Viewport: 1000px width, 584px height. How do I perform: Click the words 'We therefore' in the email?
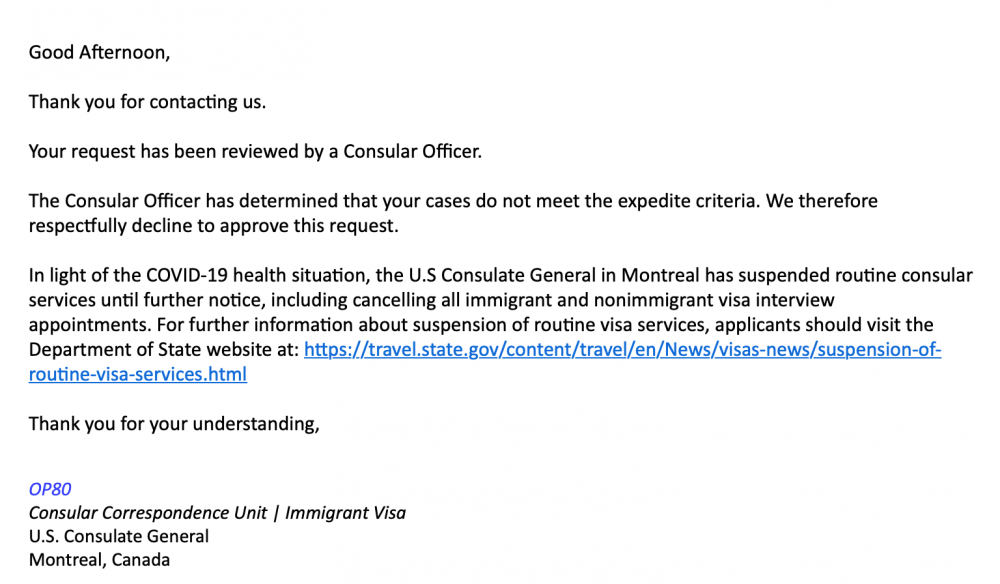coord(821,201)
